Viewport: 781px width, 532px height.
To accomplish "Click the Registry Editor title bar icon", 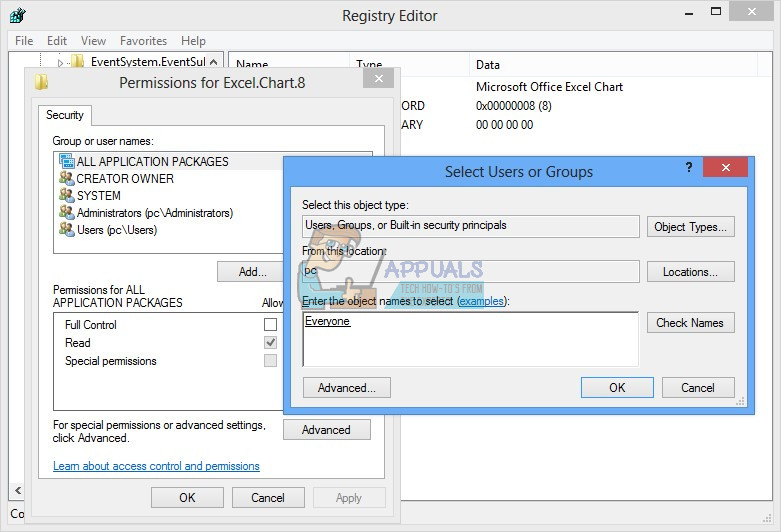I will pos(16,15).
